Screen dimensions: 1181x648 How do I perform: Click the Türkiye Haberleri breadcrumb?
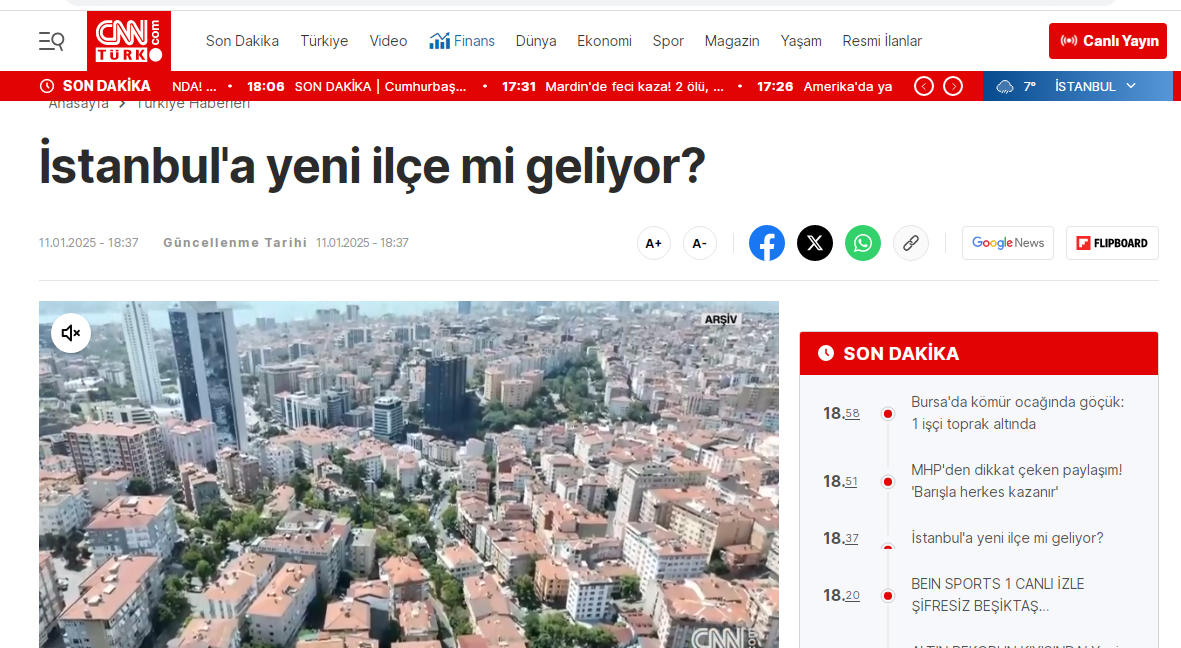[x=193, y=104]
